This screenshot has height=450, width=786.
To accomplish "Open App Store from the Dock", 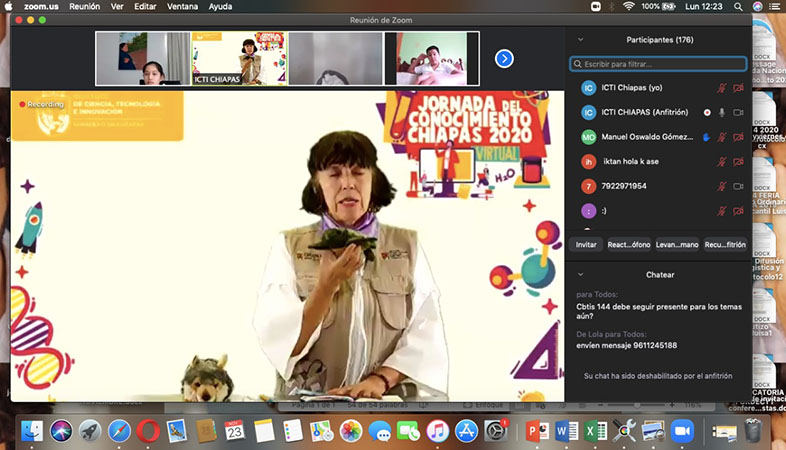I will 466,431.
